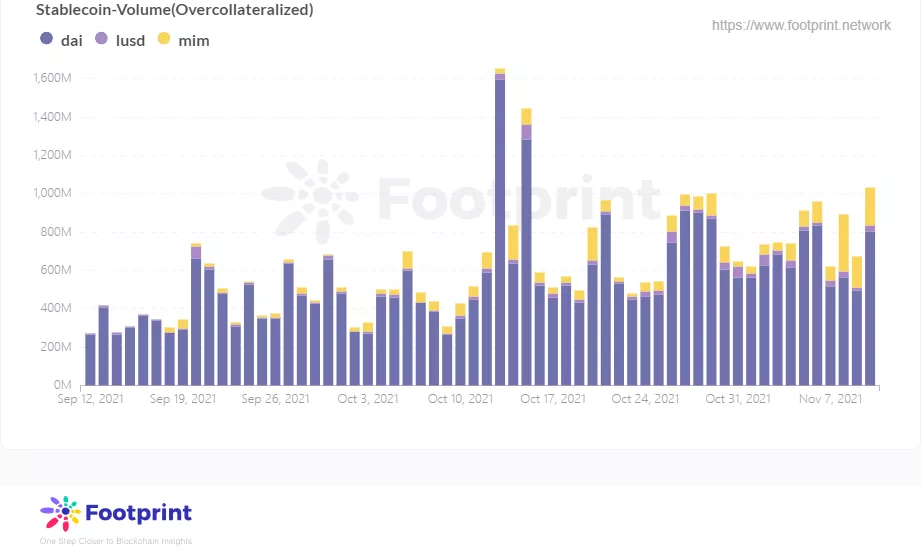Click the lusd legend dot

click(x=102, y=39)
